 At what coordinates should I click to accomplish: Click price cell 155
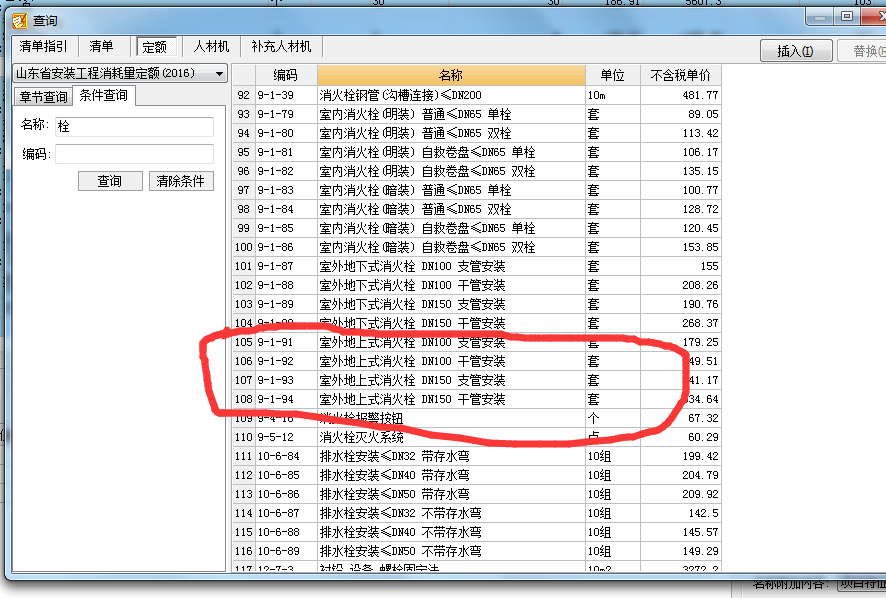(681, 266)
